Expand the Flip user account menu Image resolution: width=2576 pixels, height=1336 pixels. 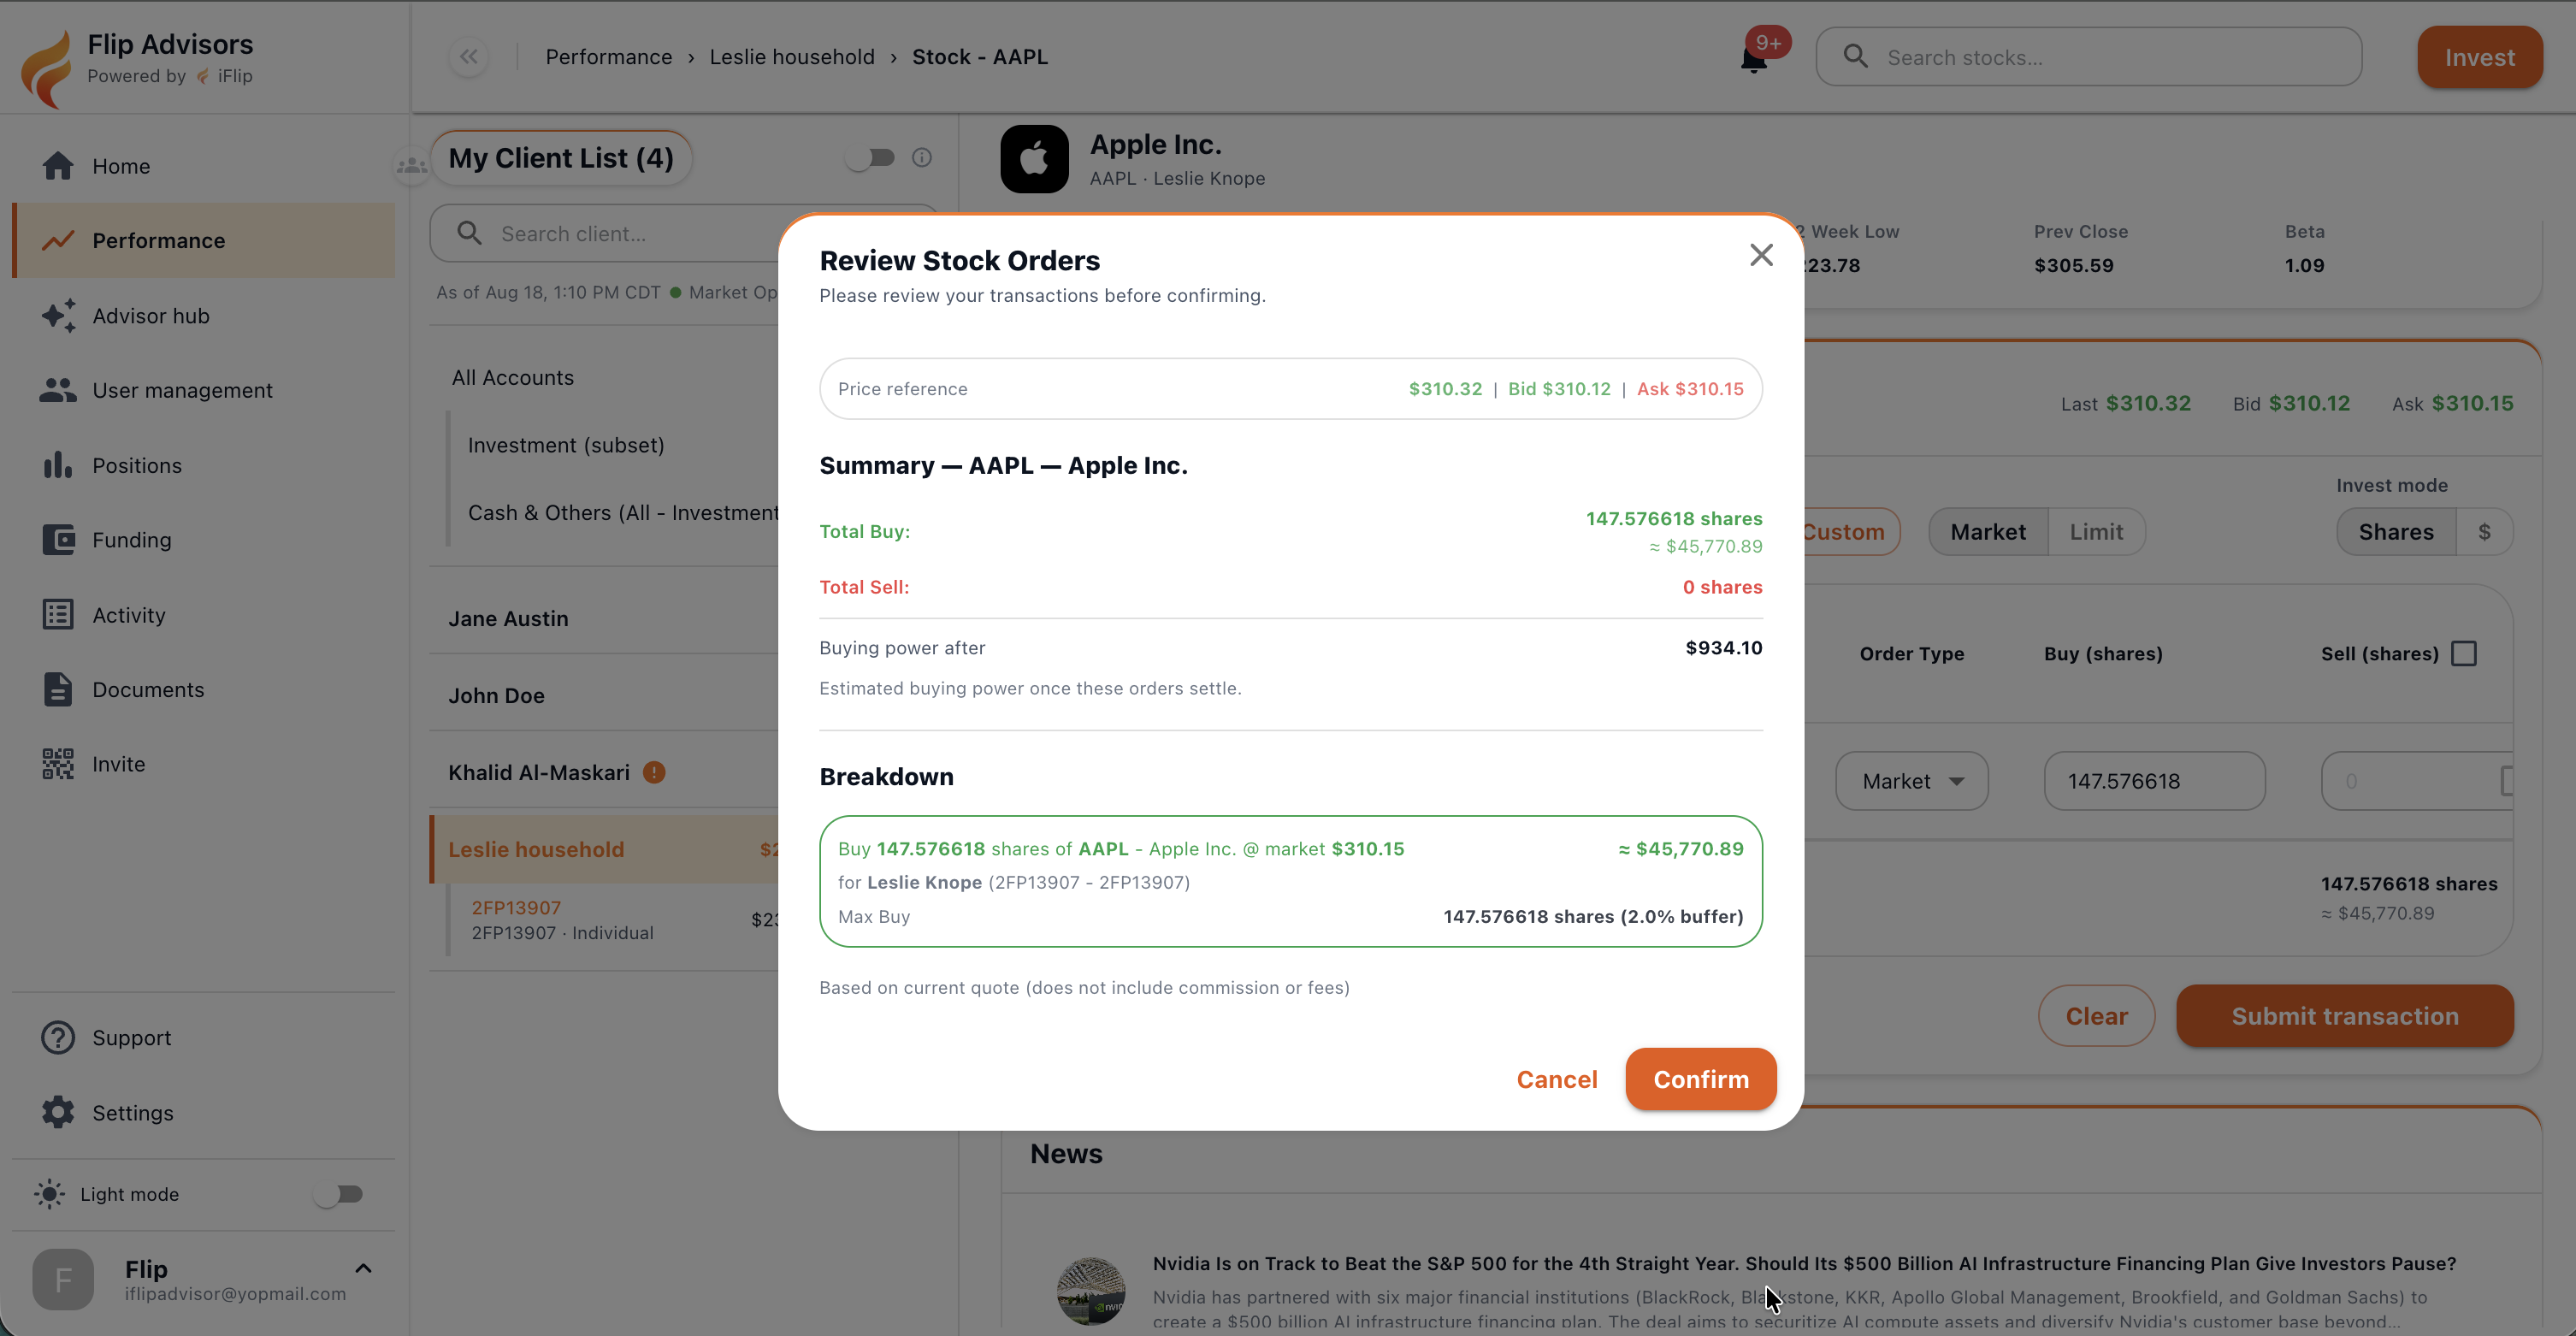(x=363, y=1269)
